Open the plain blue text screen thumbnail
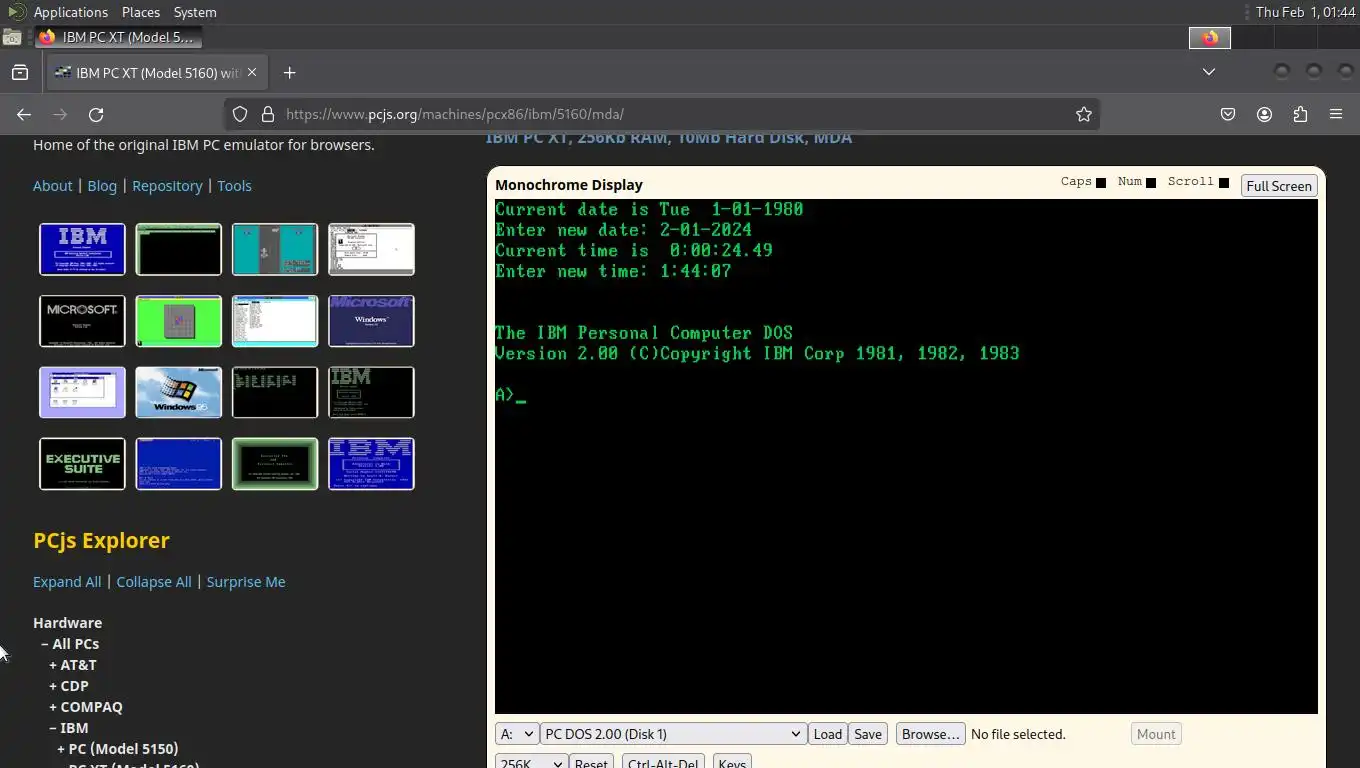Image resolution: width=1360 pixels, height=768 pixels. [x=179, y=464]
